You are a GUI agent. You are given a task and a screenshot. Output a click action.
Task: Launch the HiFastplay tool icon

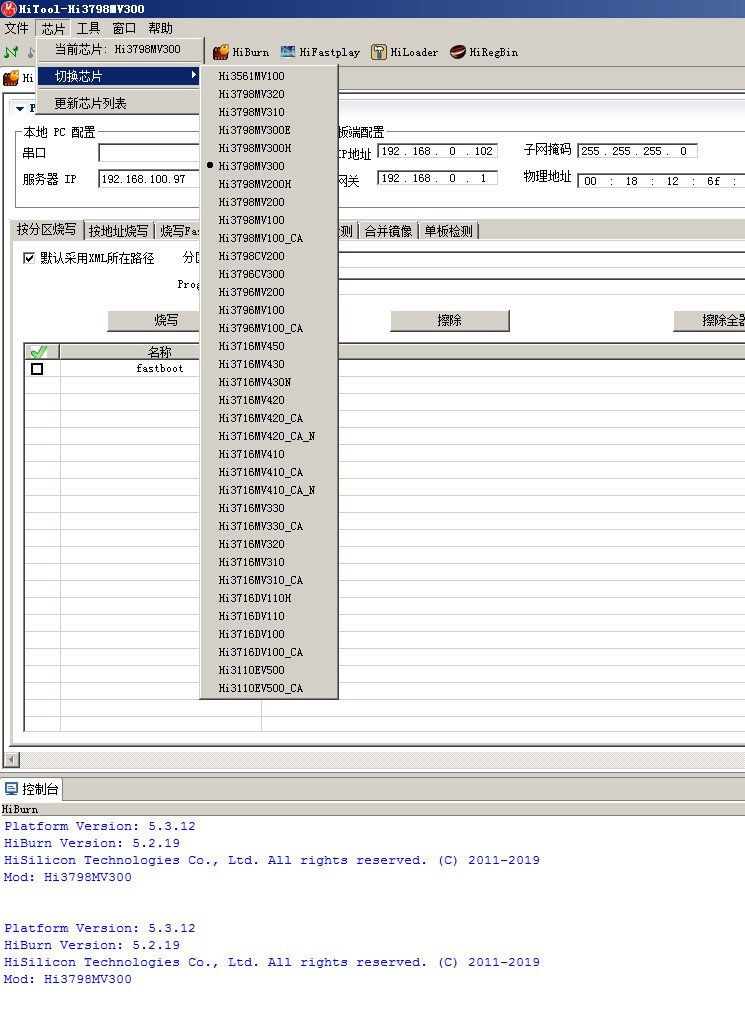(288, 52)
